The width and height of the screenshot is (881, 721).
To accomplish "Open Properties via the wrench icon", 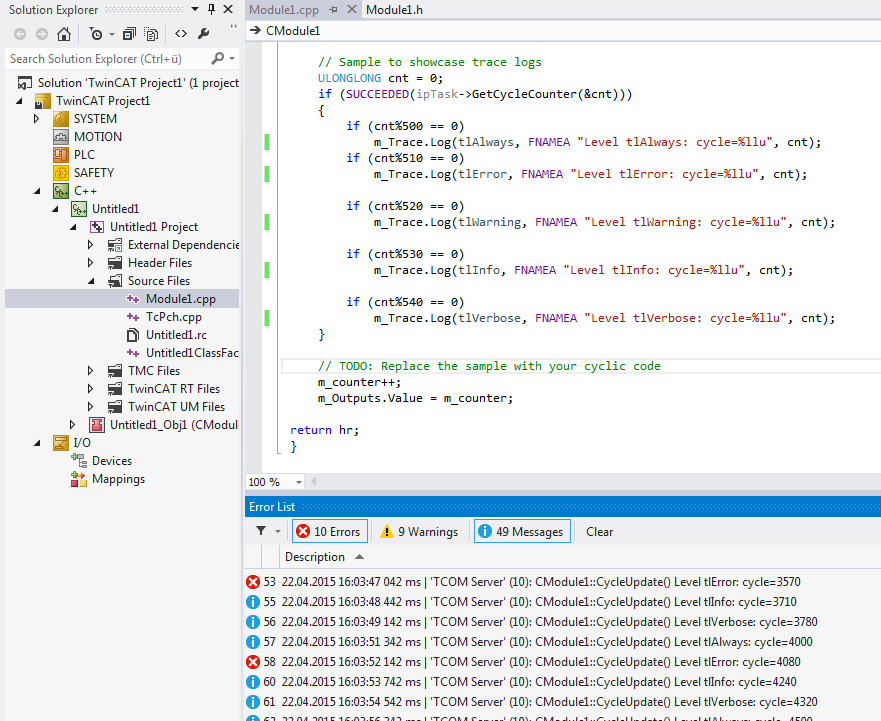I will pyautogui.click(x=203, y=34).
